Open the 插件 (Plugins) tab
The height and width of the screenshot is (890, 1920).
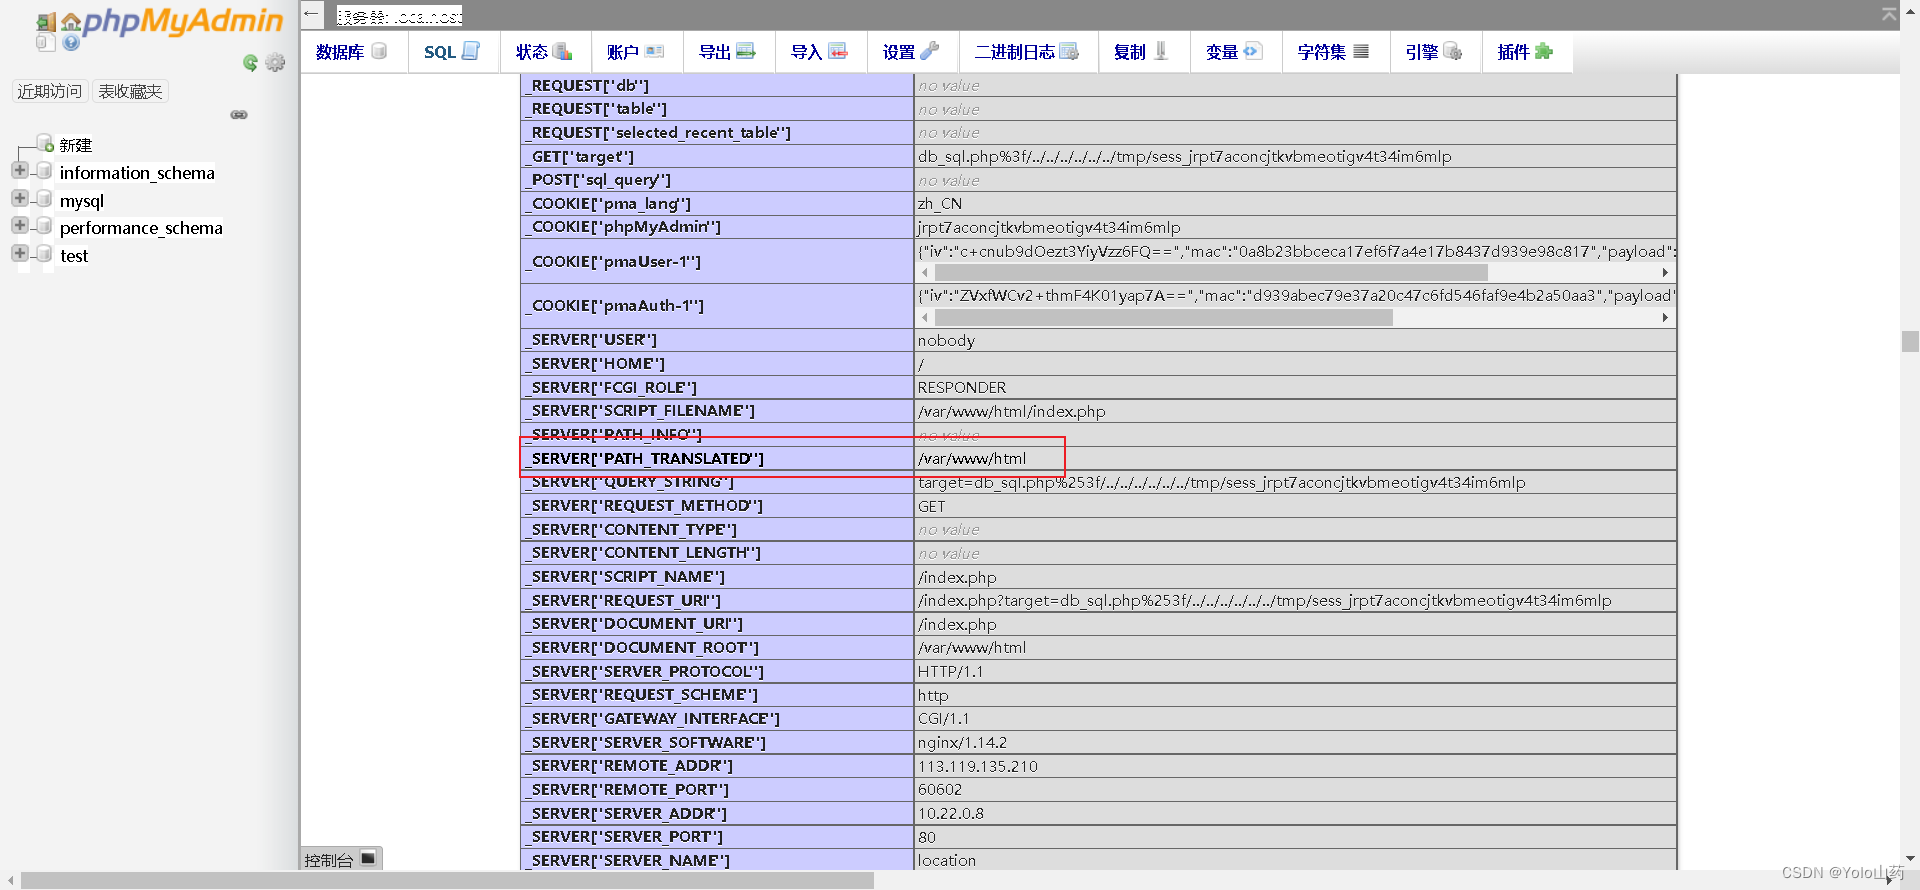pos(1528,52)
